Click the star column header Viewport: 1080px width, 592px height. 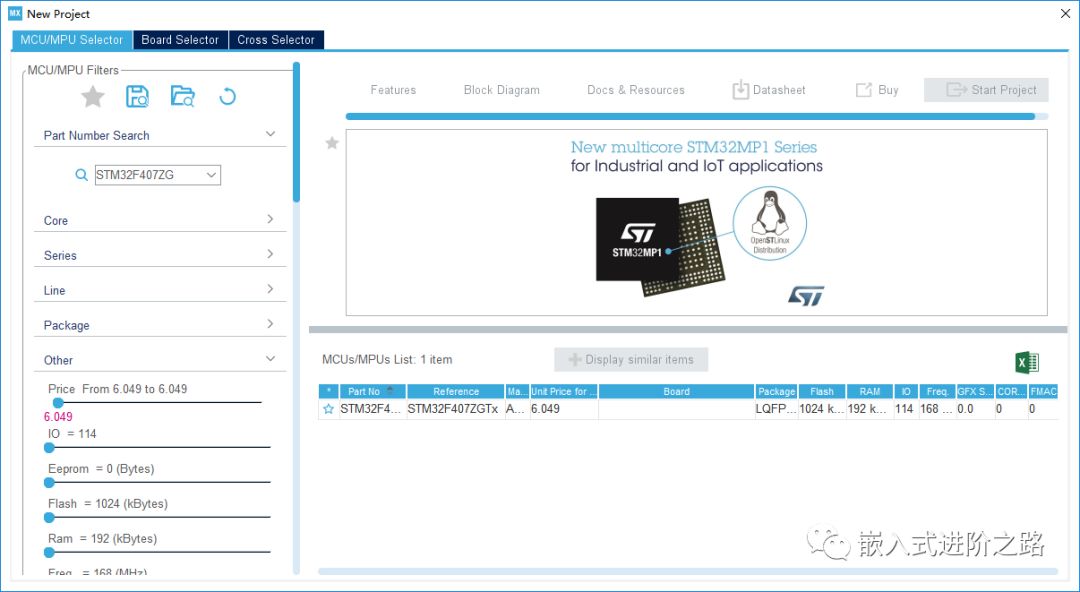pos(329,391)
